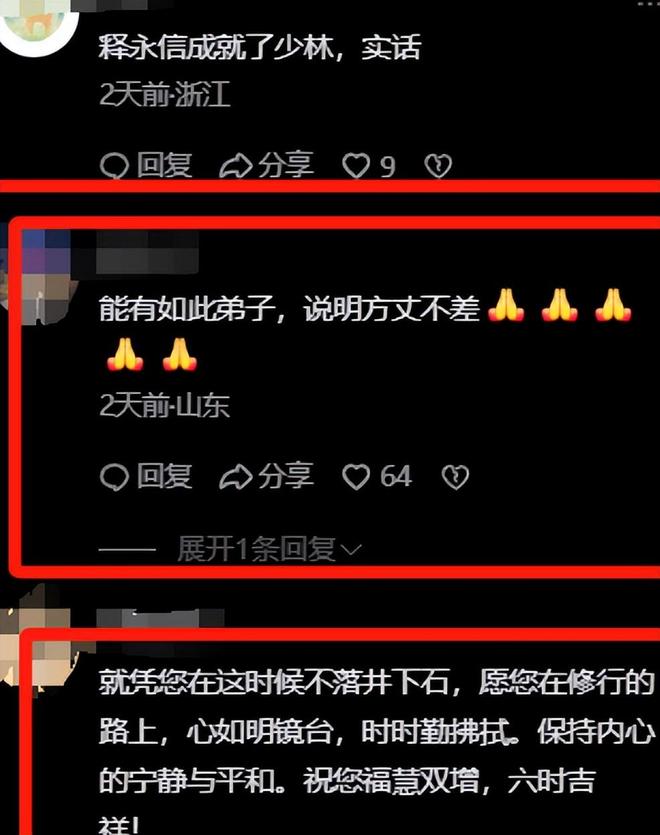Click the chevron next to 展开1条回复
Viewport: 660px width, 835px height.
click(x=351, y=550)
